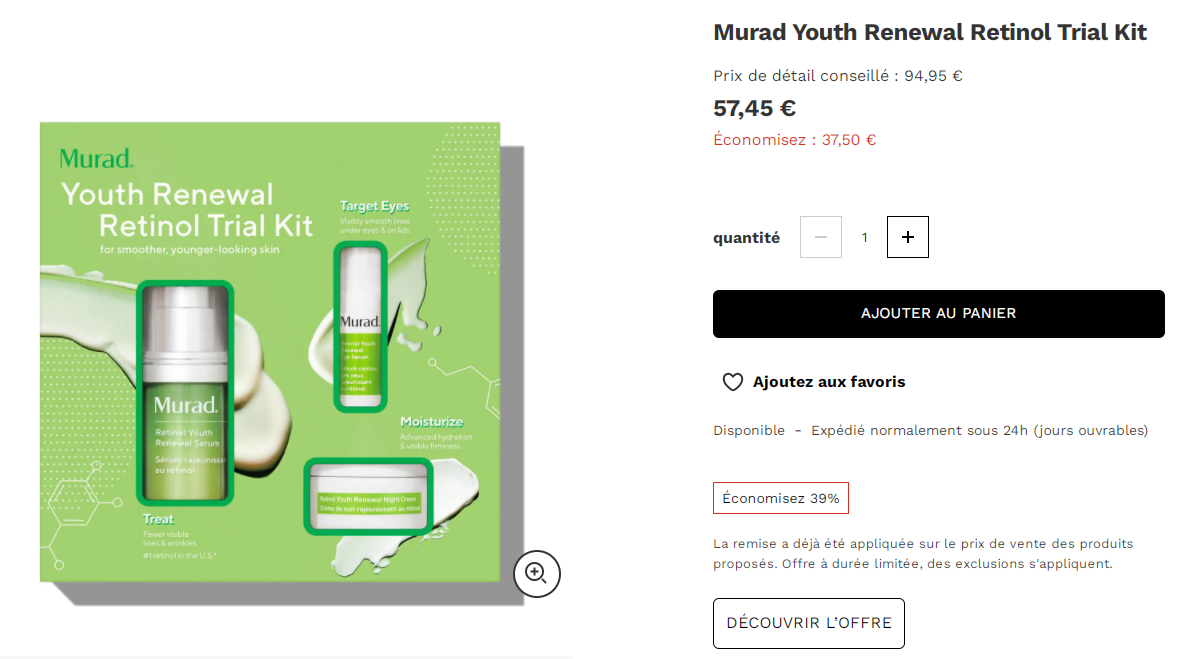This screenshot has height=659, width=1177.
Task: Open the DÉCOUVRIR L'OFFRE button
Action: tap(808, 623)
